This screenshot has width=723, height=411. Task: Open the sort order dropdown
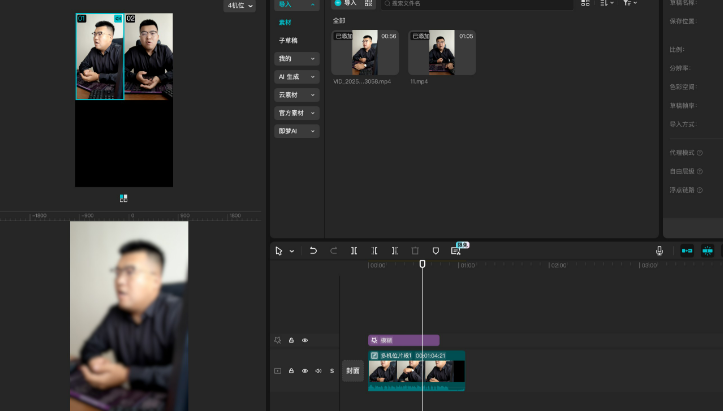[x=607, y=3]
